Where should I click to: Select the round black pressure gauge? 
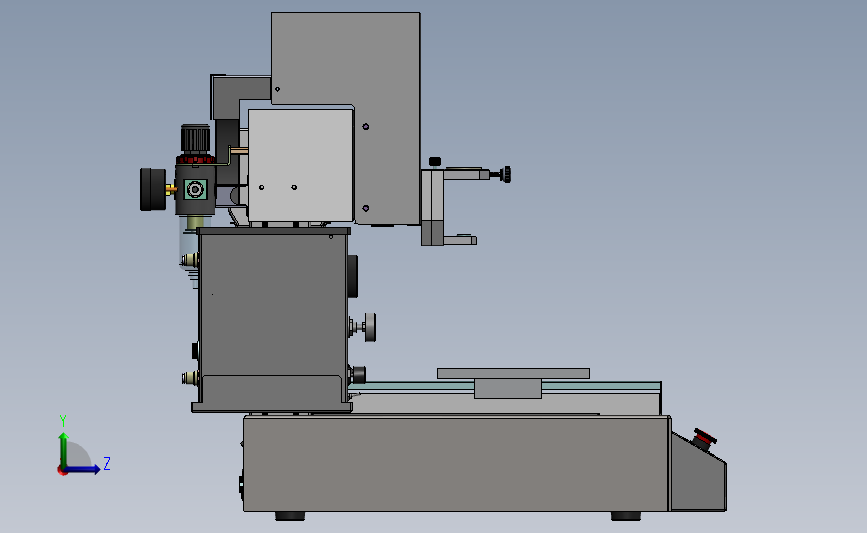[x=153, y=189]
